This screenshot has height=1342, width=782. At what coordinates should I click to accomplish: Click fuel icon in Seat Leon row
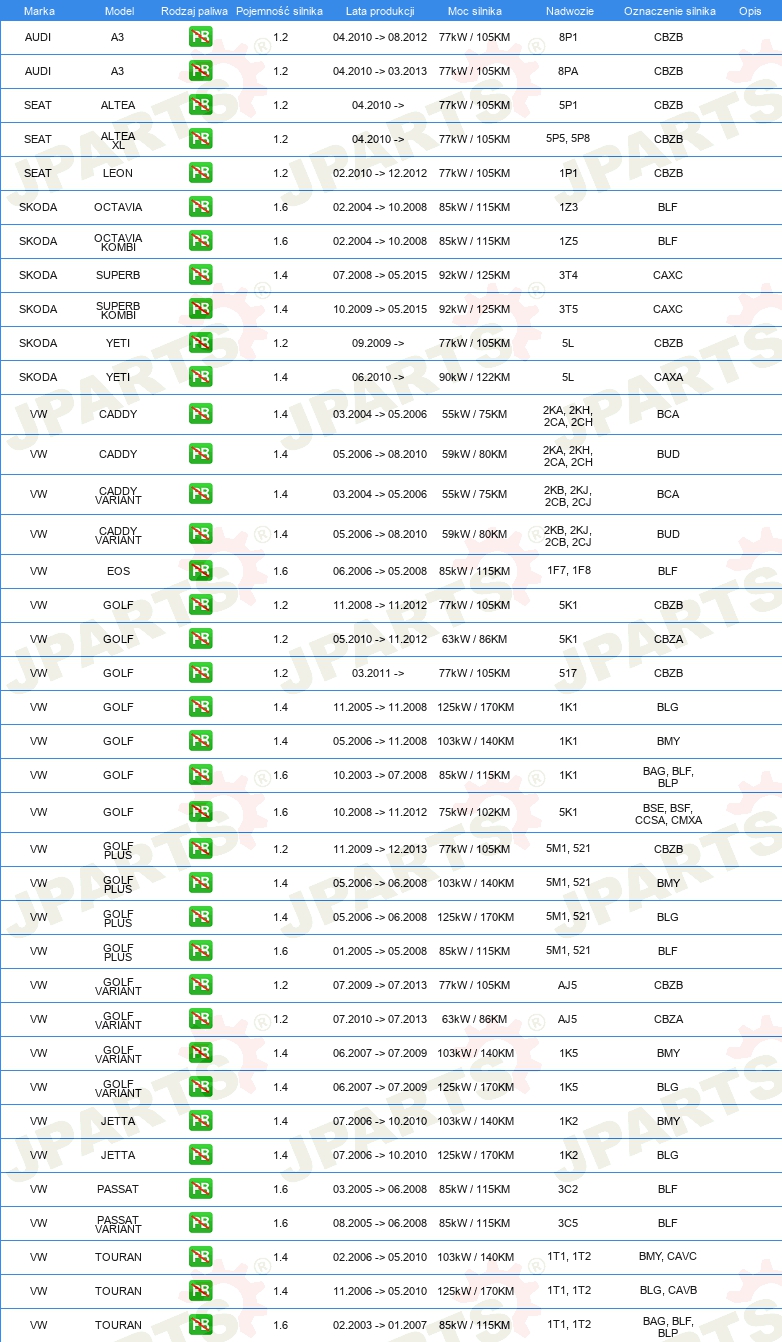[200, 173]
